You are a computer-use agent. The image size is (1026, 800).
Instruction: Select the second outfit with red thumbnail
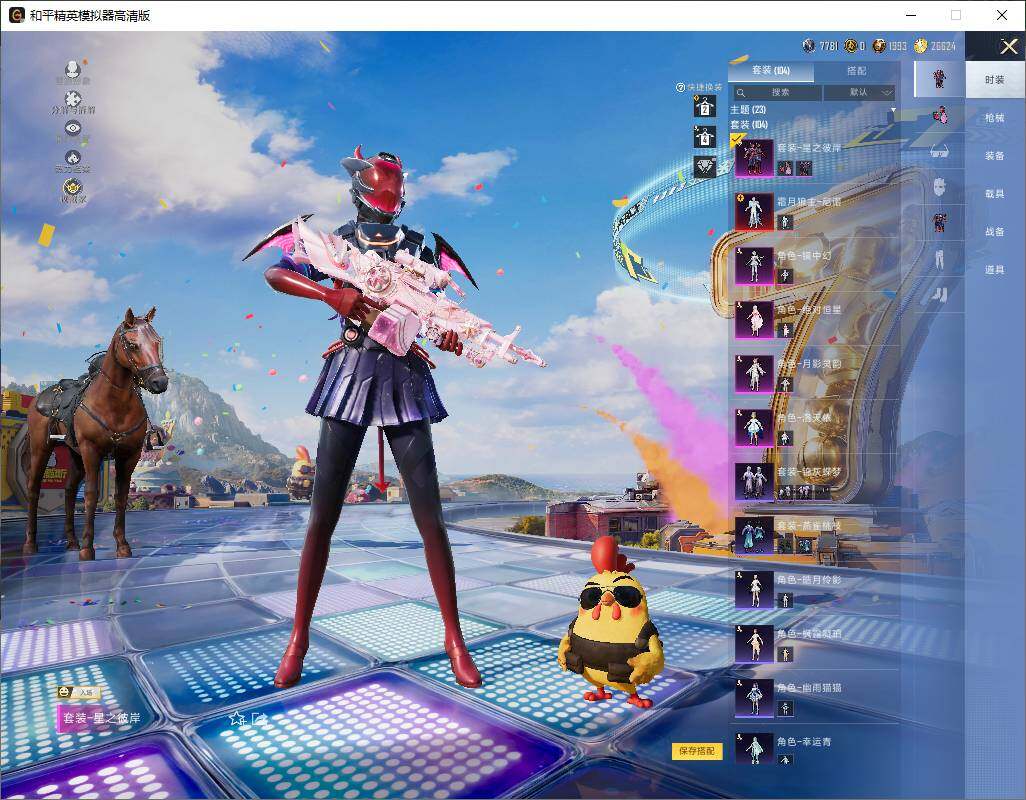(x=754, y=212)
